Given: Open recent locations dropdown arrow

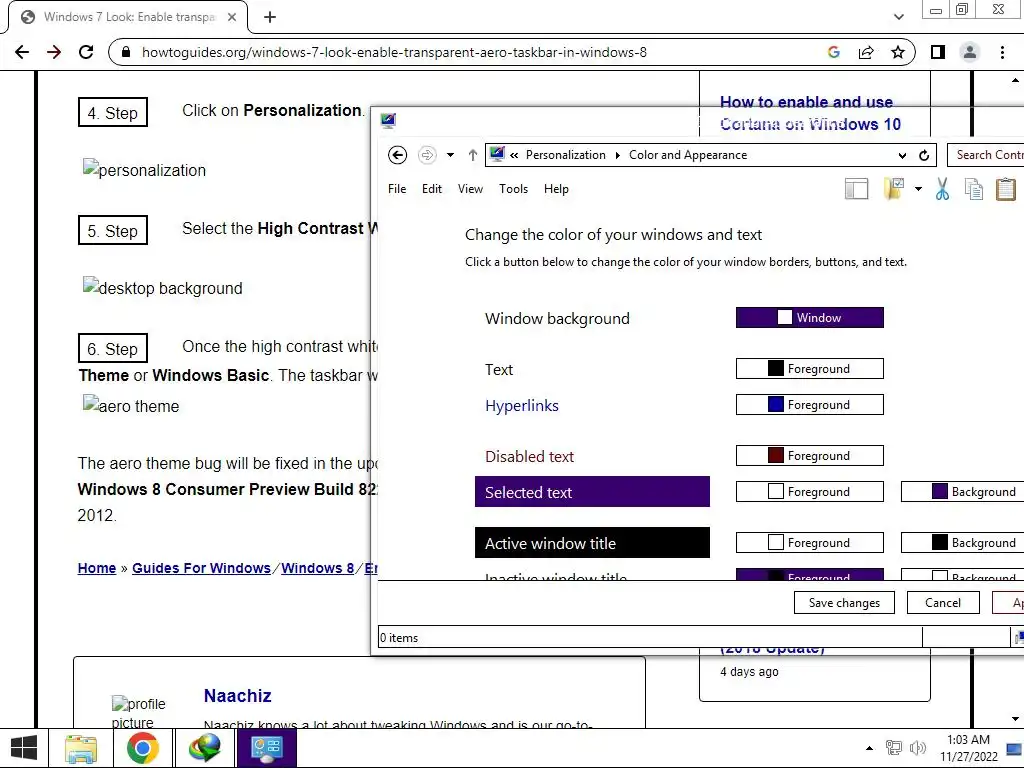Looking at the screenshot, I should [450, 155].
